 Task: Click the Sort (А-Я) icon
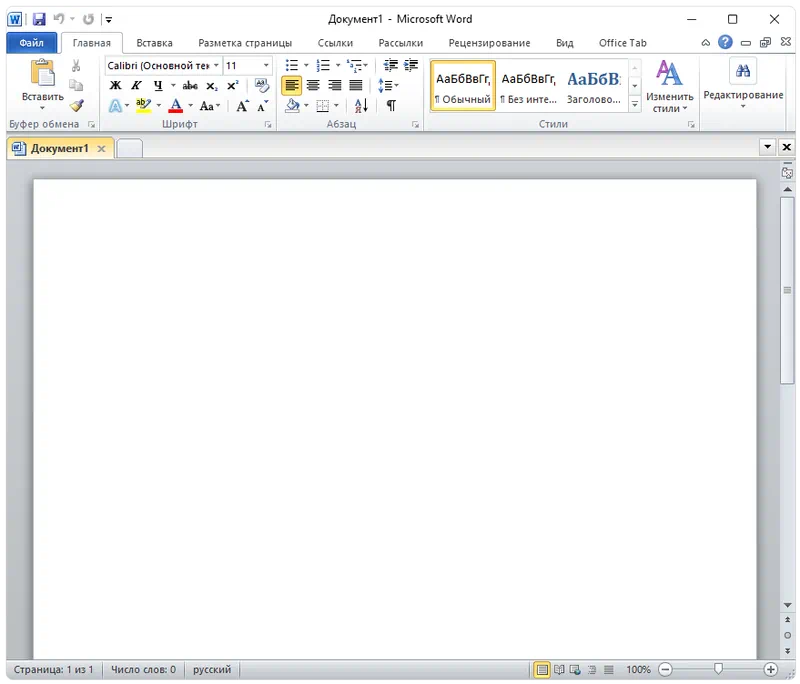pos(361,105)
